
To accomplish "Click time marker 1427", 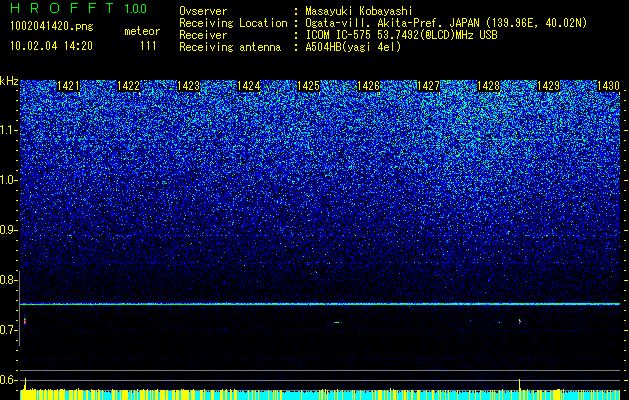I will pos(428,86).
